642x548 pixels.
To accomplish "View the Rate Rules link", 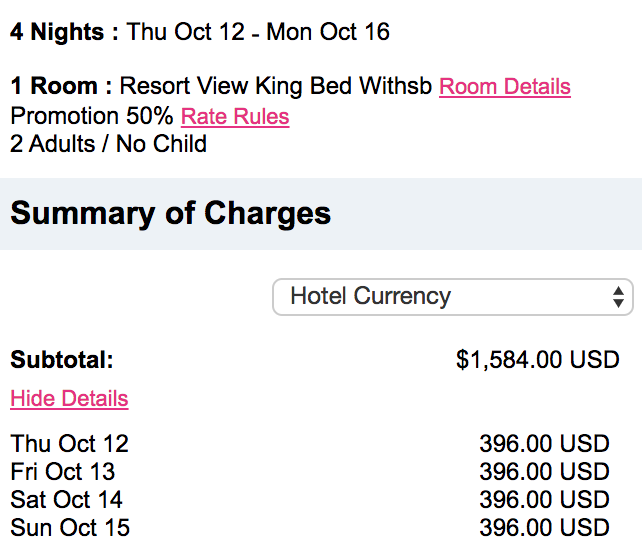I will [x=235, y=117].
